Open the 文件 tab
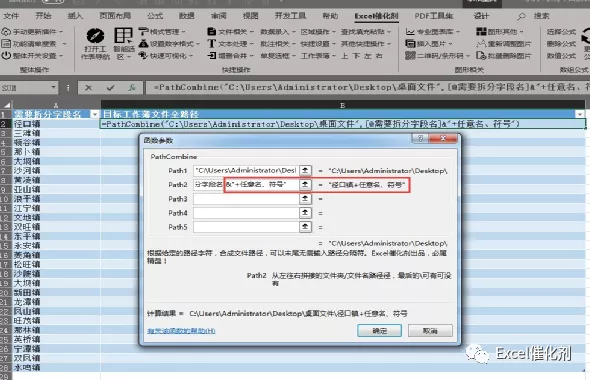590x380 pixels. click(x=11, y=16)
